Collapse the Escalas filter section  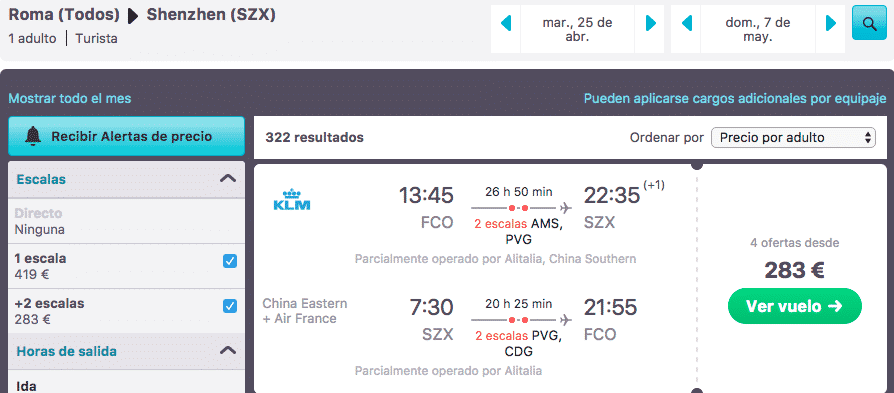227,179
